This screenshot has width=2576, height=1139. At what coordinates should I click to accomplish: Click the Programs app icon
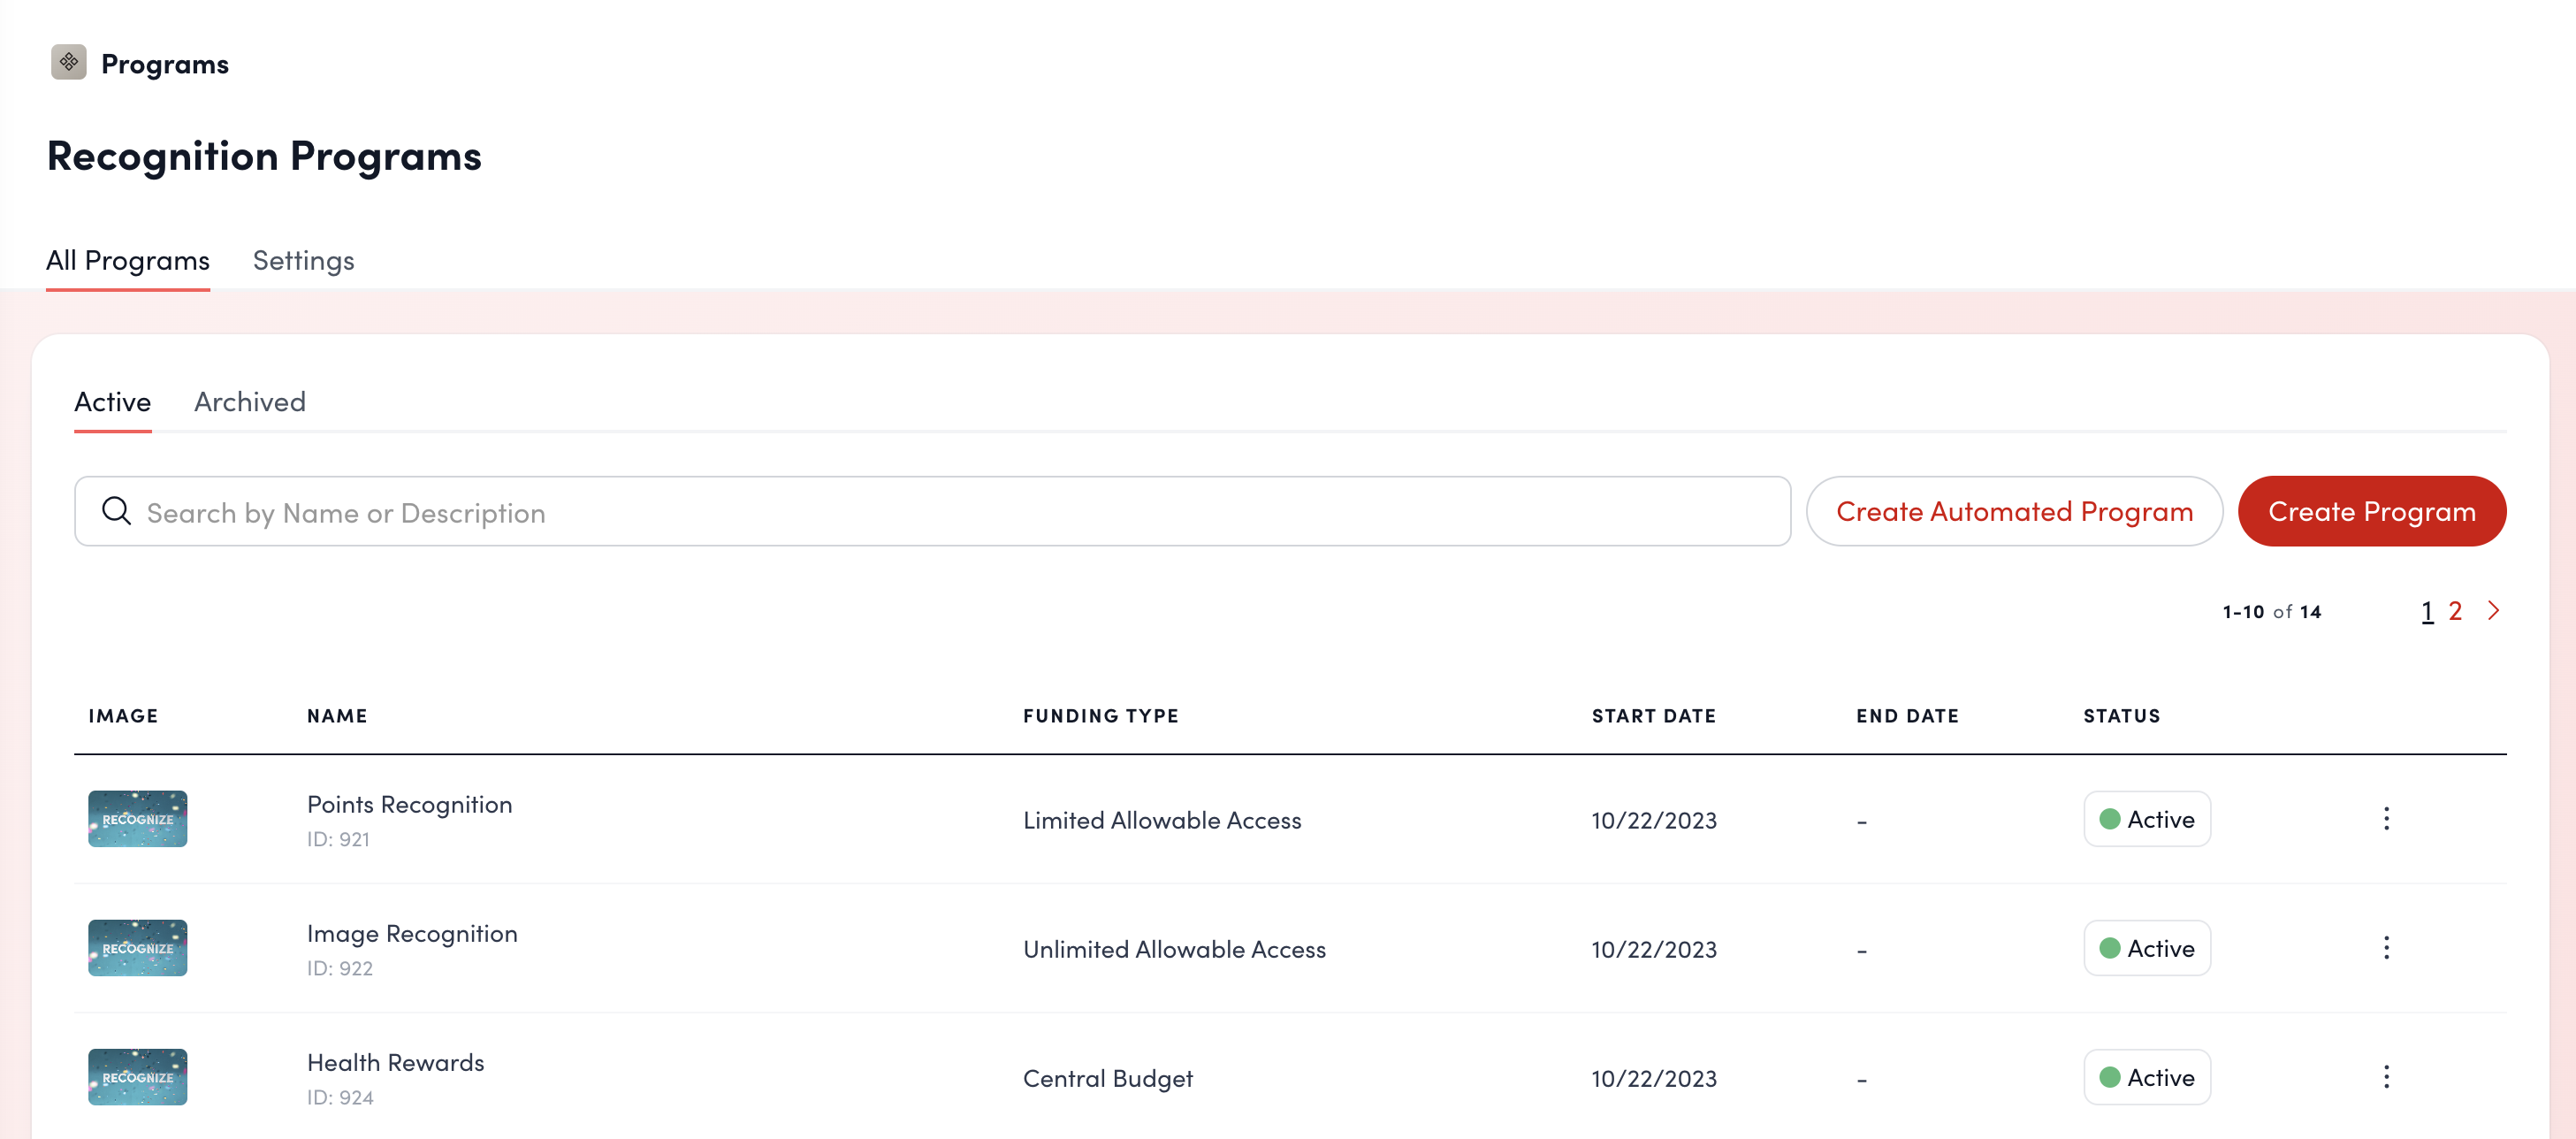(68, 63)
